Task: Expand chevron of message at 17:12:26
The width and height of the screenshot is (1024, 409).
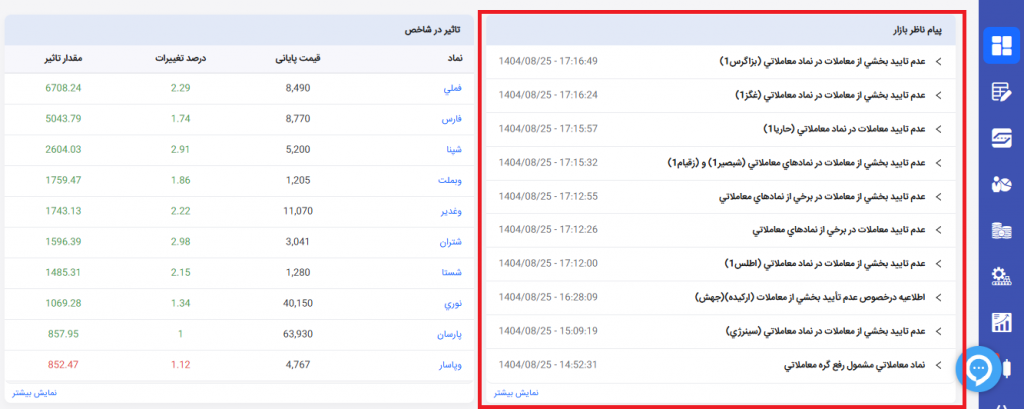Action: point(939,230)
